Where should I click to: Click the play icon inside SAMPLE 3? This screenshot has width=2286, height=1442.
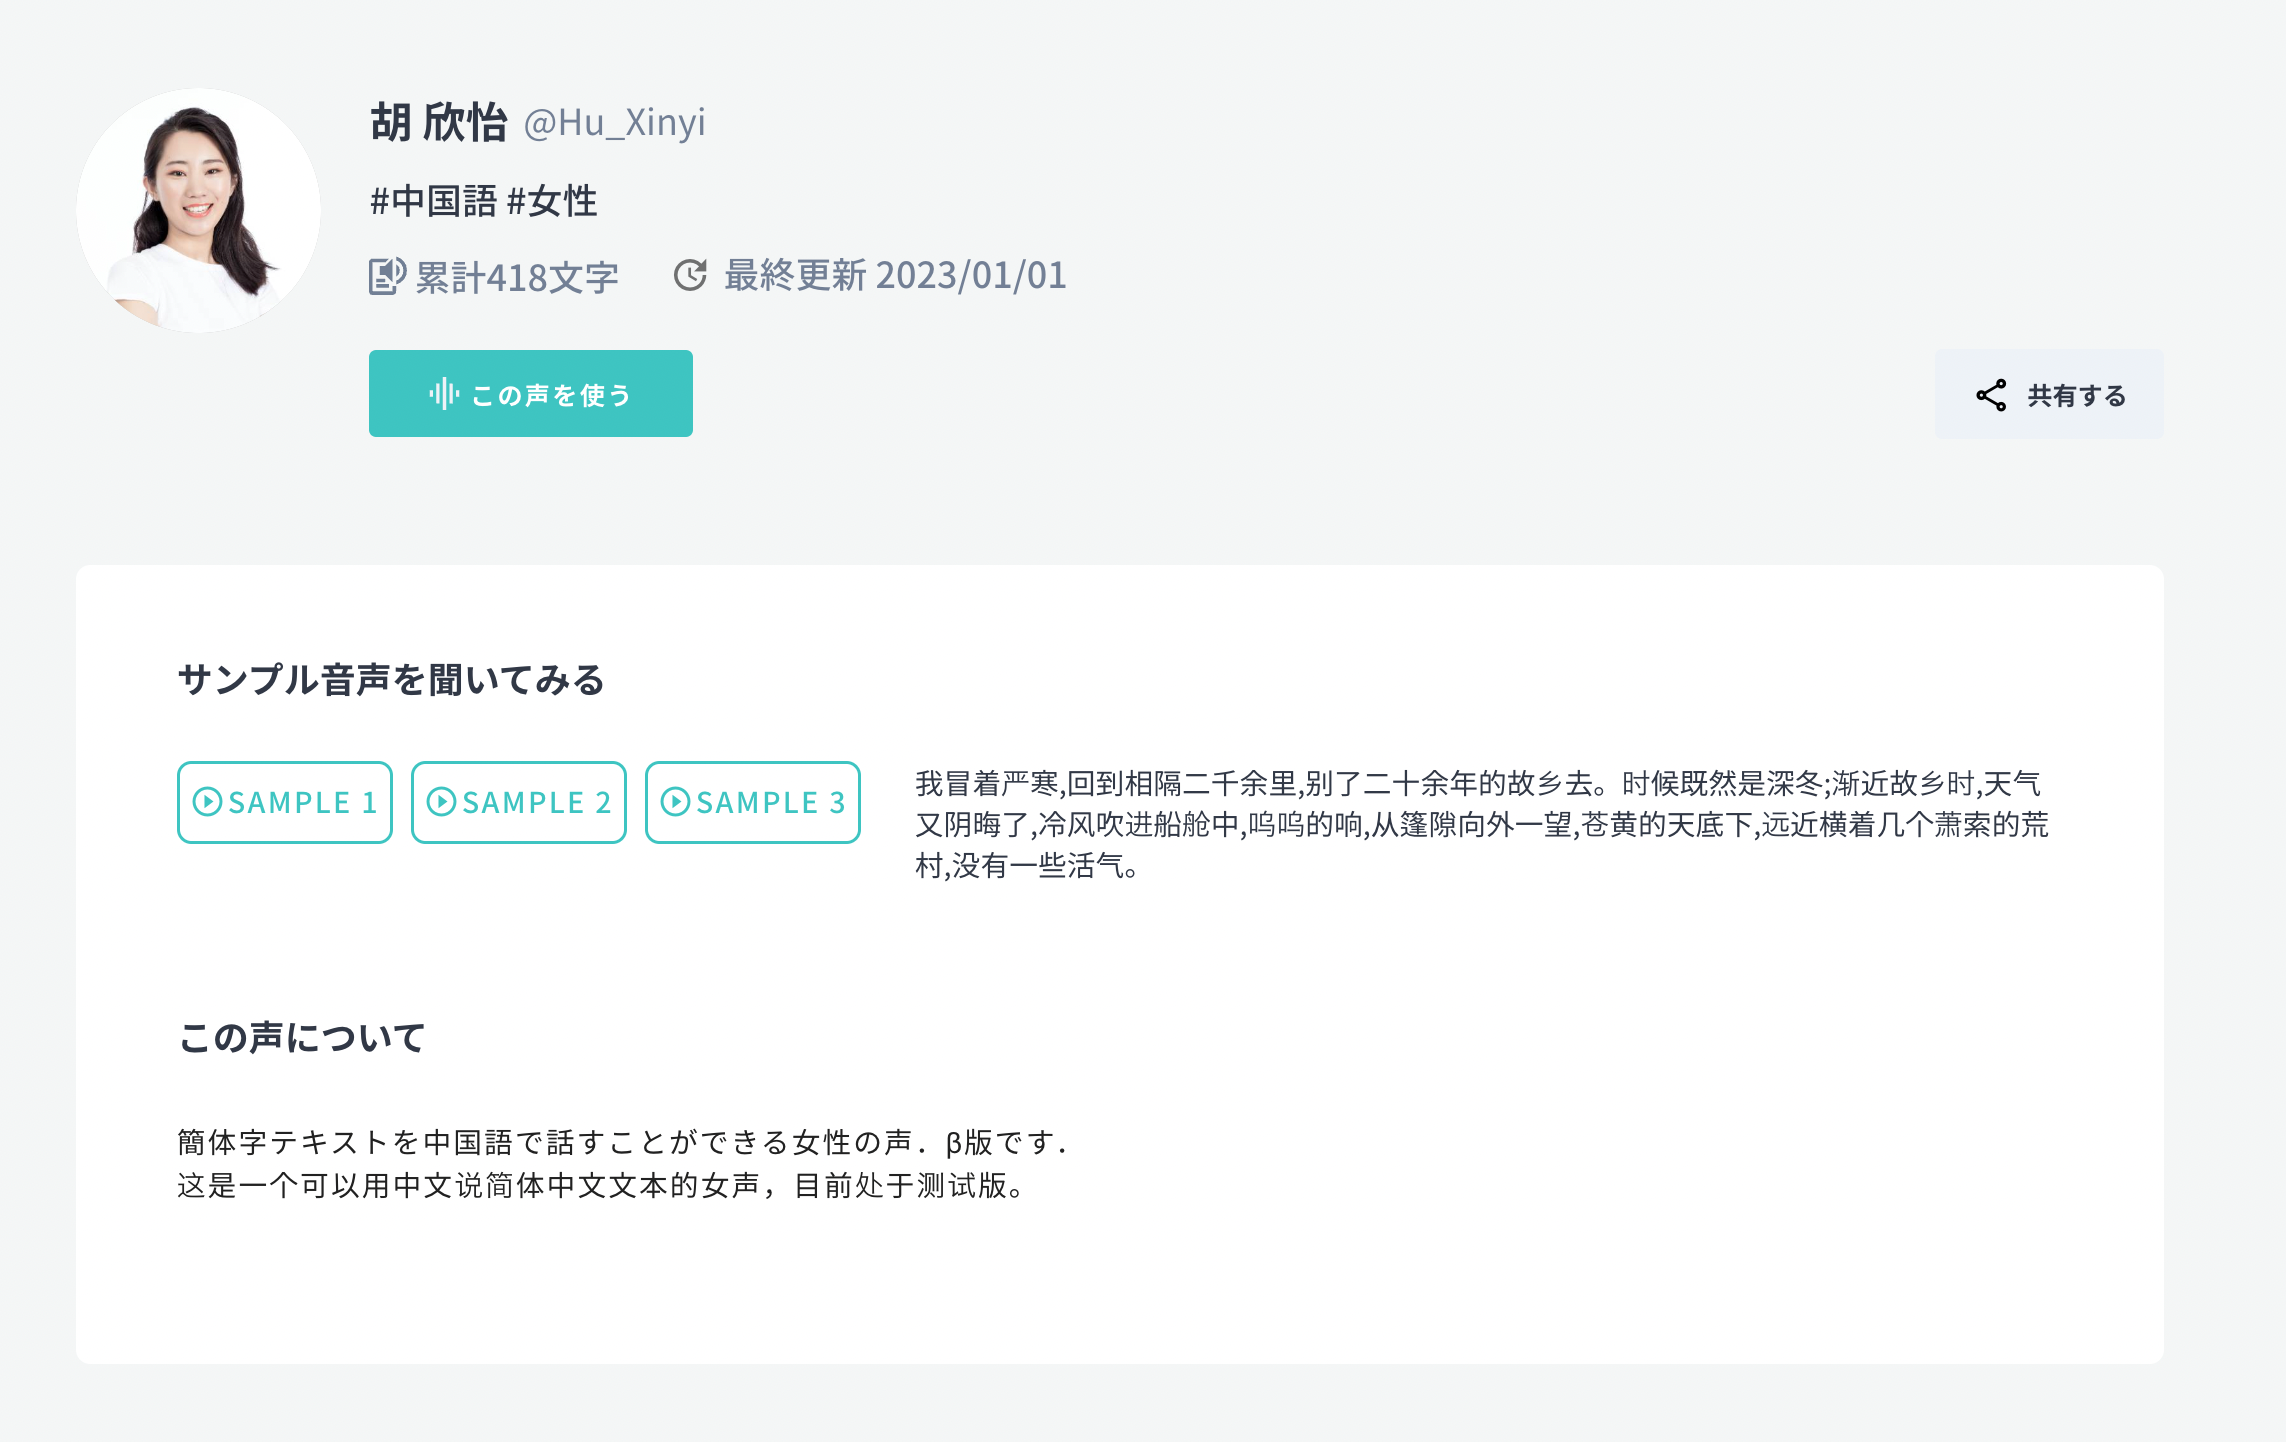tap(677, 802)
